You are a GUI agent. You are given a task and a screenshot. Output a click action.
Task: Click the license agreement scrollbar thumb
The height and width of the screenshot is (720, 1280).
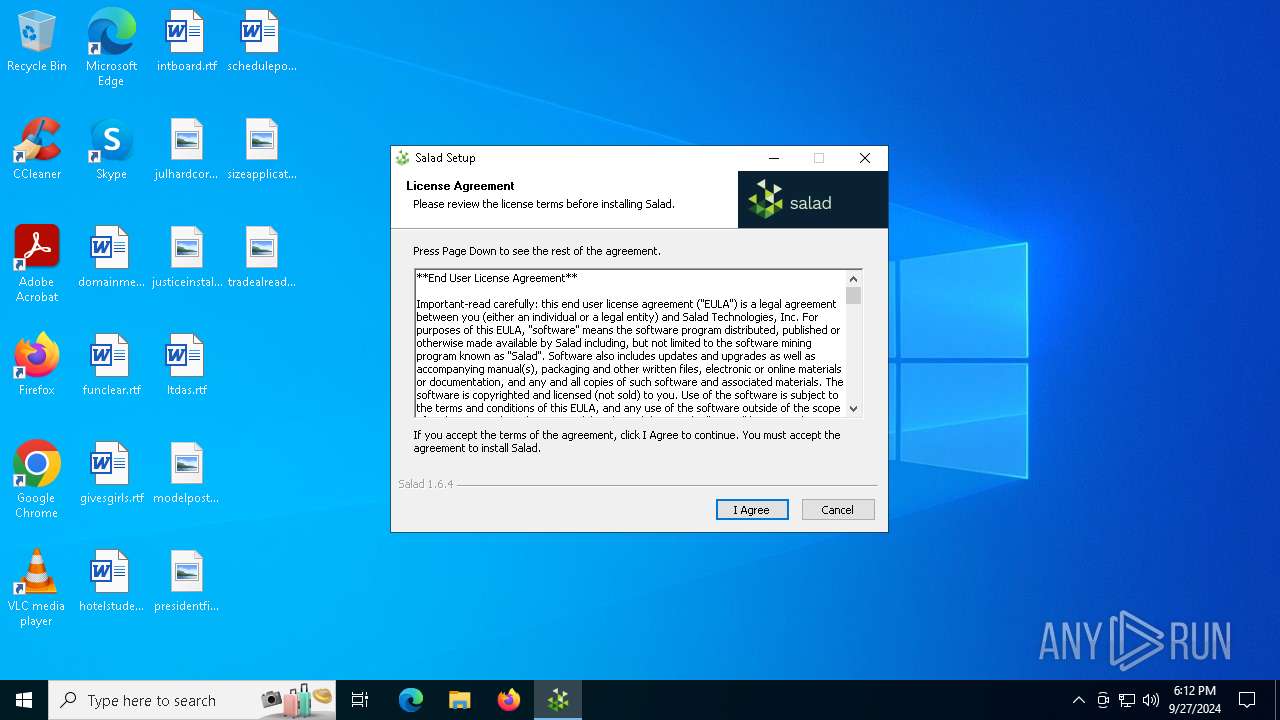853,296
